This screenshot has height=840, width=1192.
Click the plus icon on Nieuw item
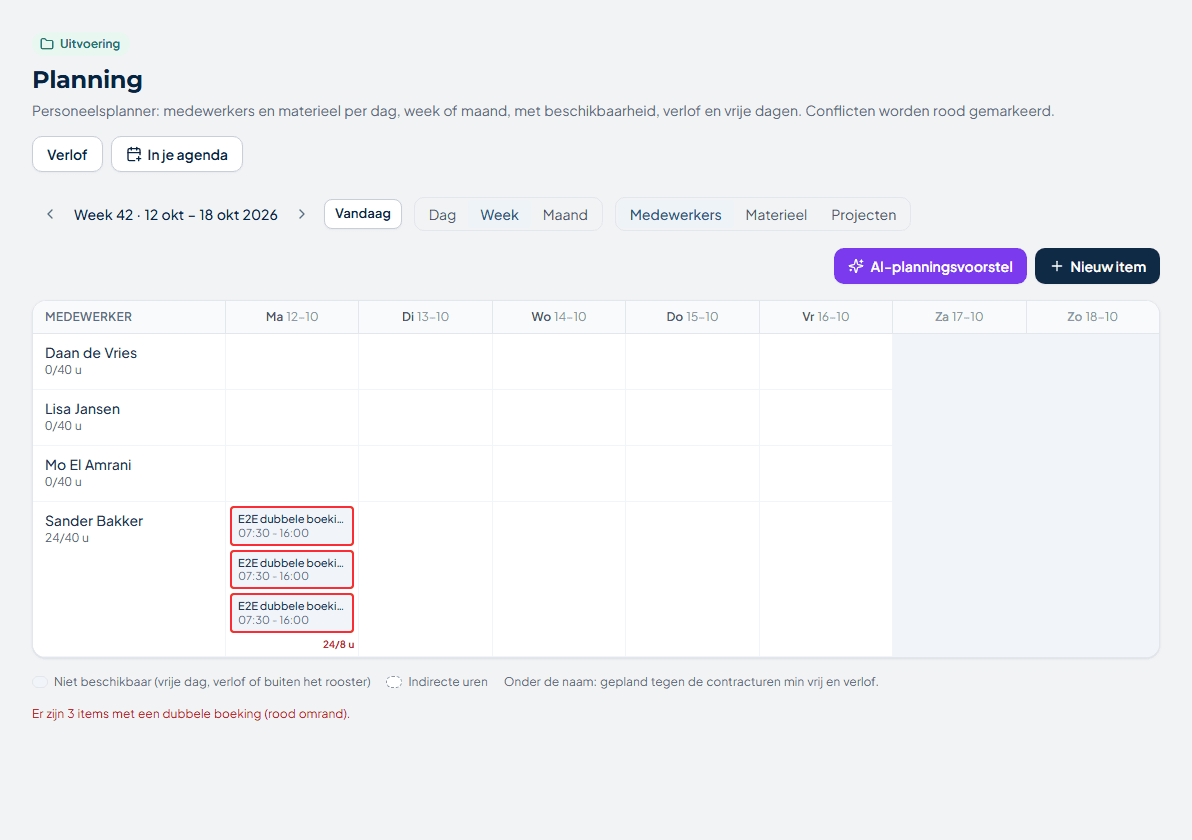click(x=1057, y=266)
